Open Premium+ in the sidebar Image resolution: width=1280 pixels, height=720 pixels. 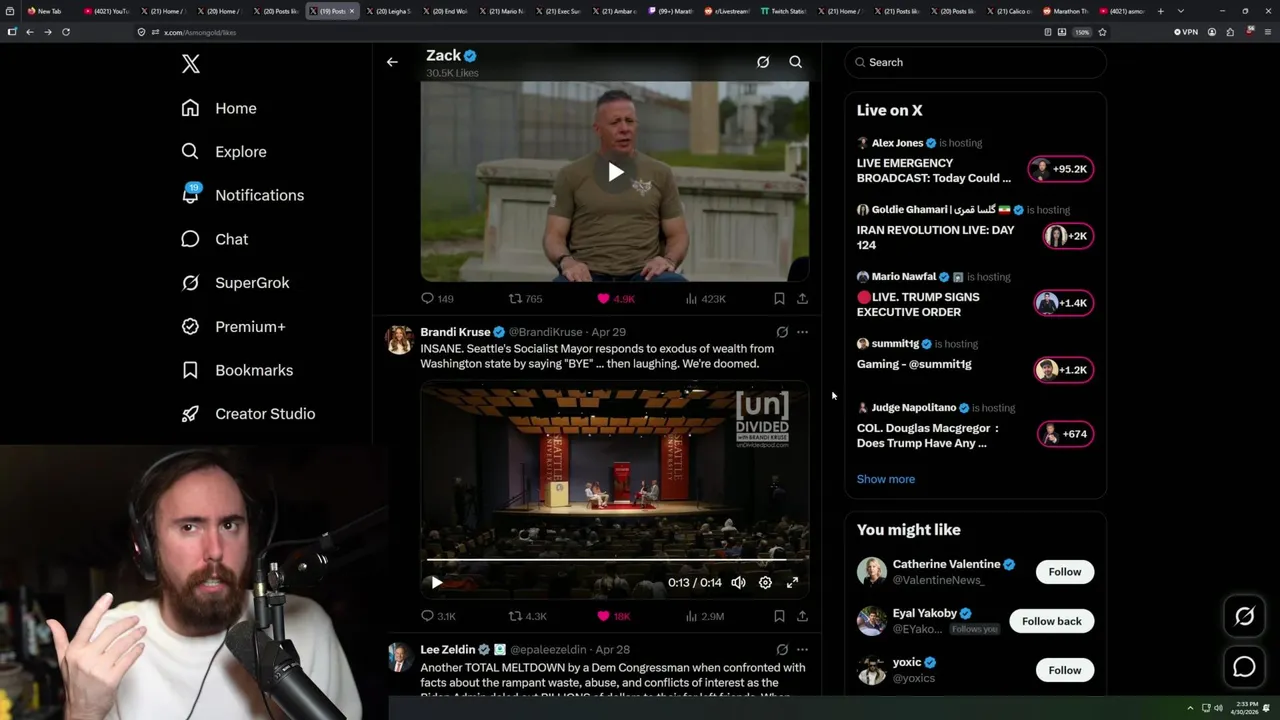click(x=233, y=327)
